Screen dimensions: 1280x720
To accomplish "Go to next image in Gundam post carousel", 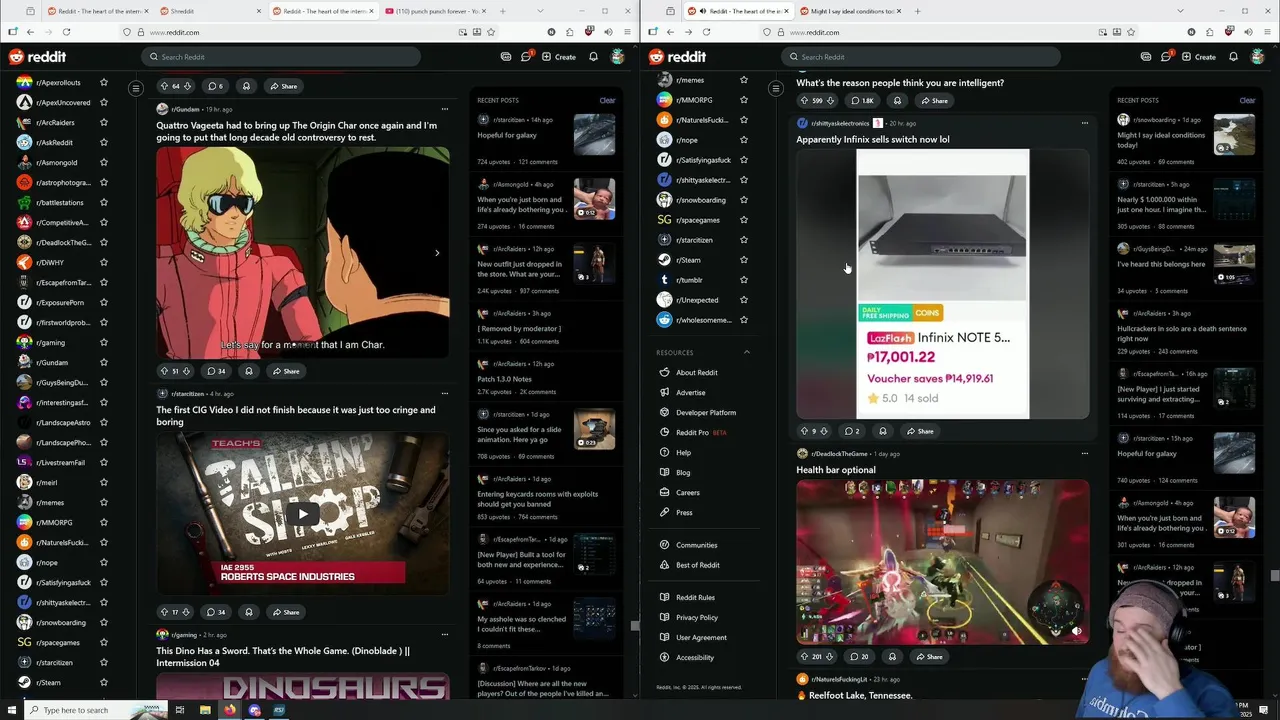I will [x=437, y=253].
